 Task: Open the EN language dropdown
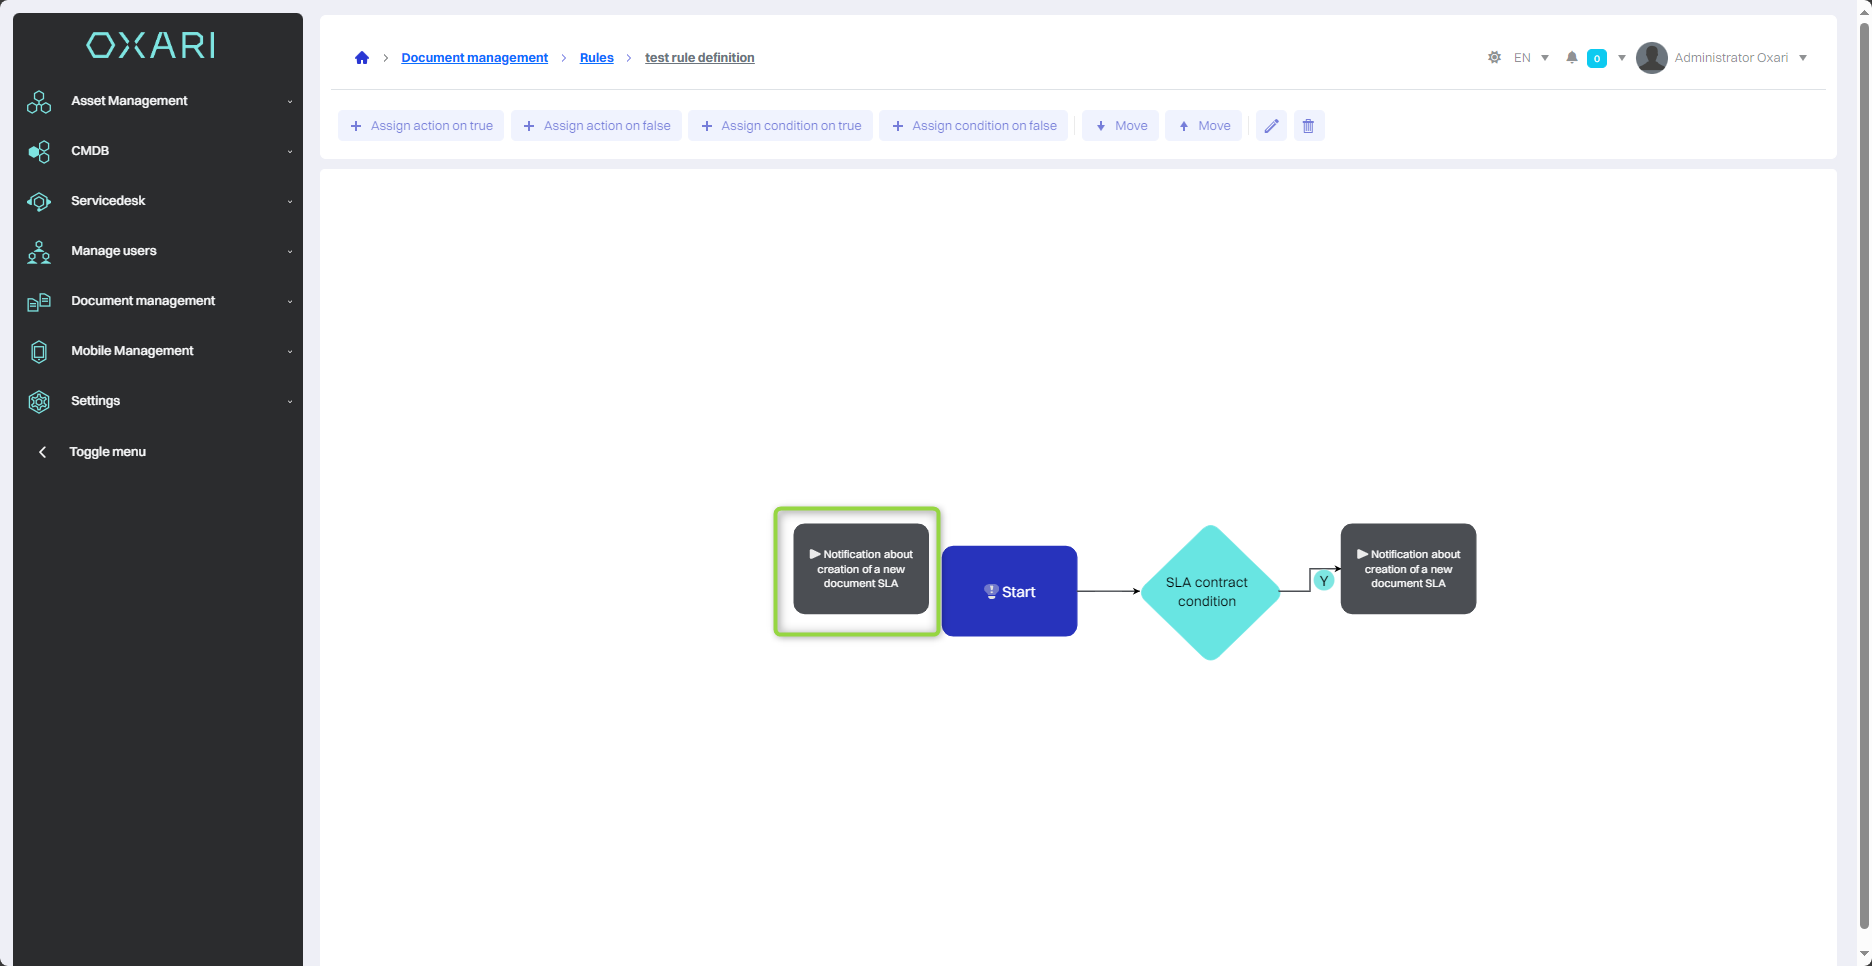pyautogui.click(x=1531, y=58)
